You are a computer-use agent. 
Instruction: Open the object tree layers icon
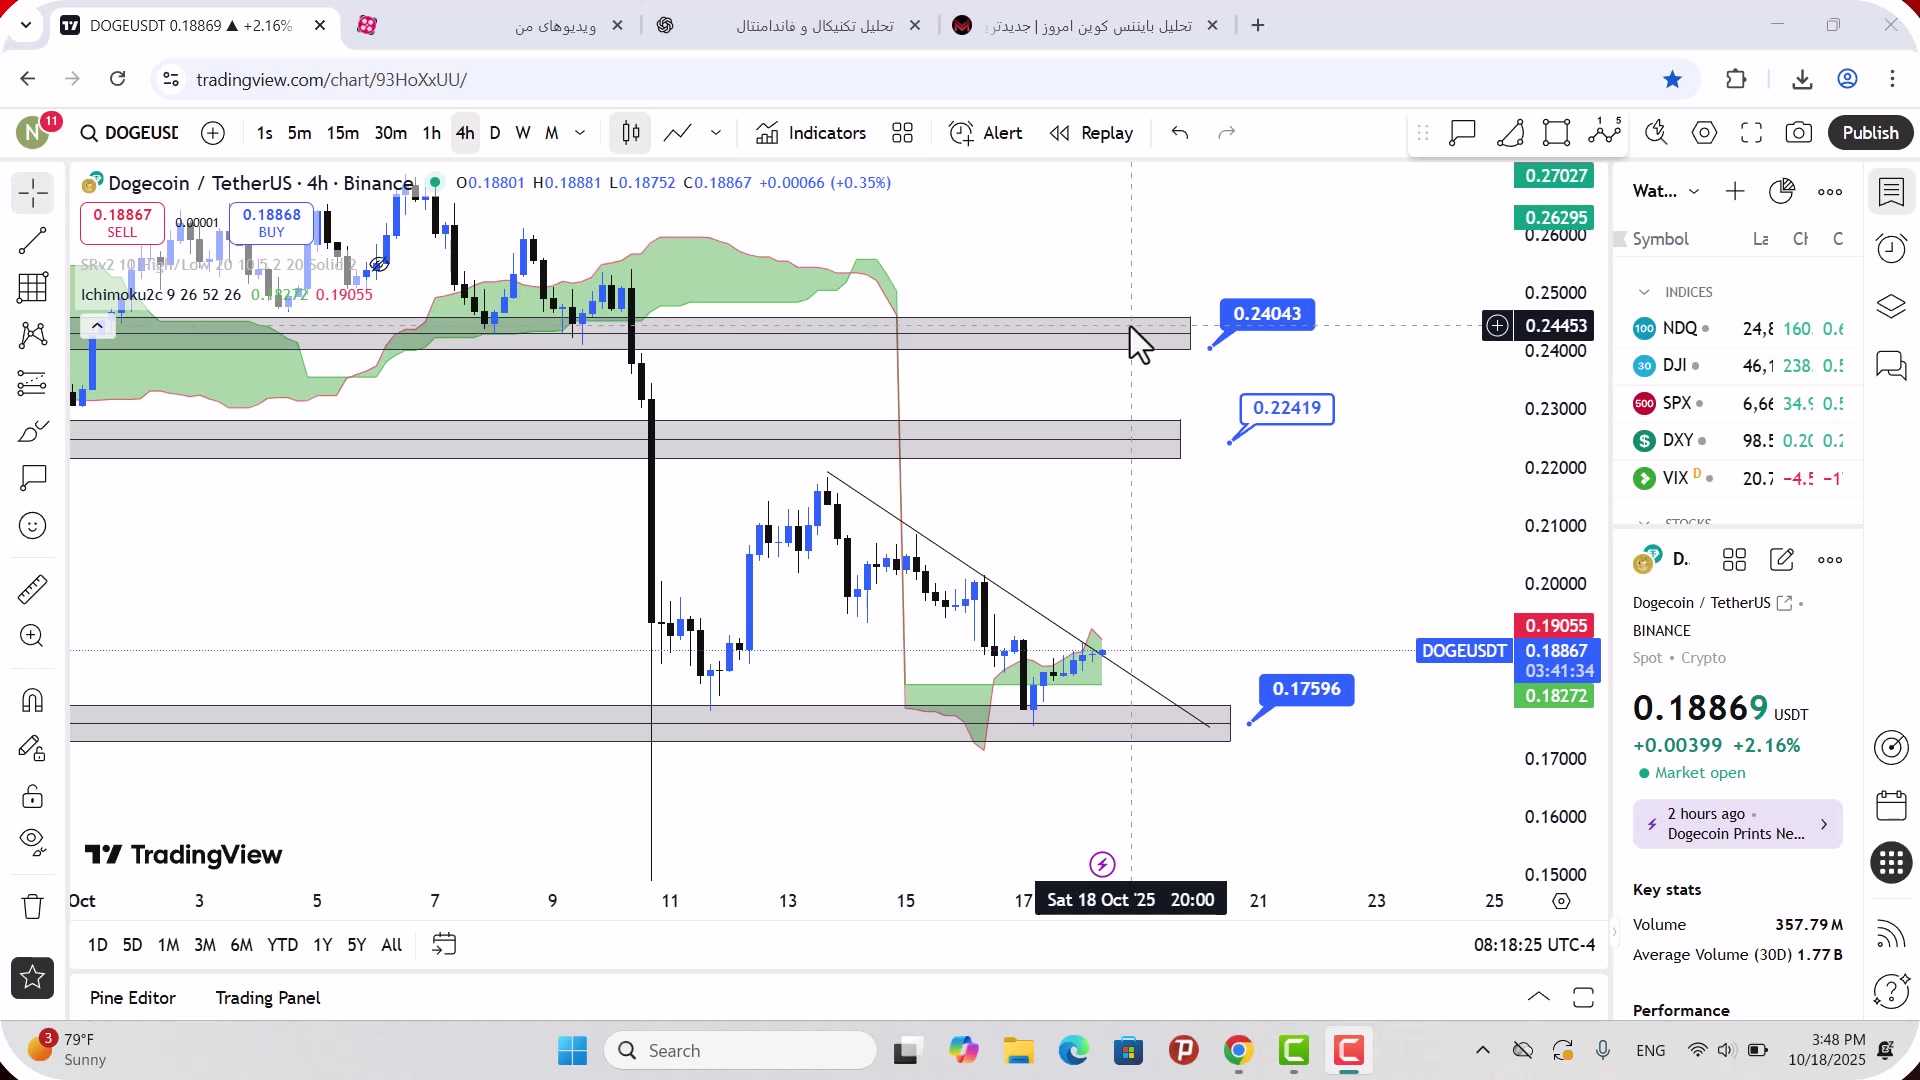[1891, 306]
